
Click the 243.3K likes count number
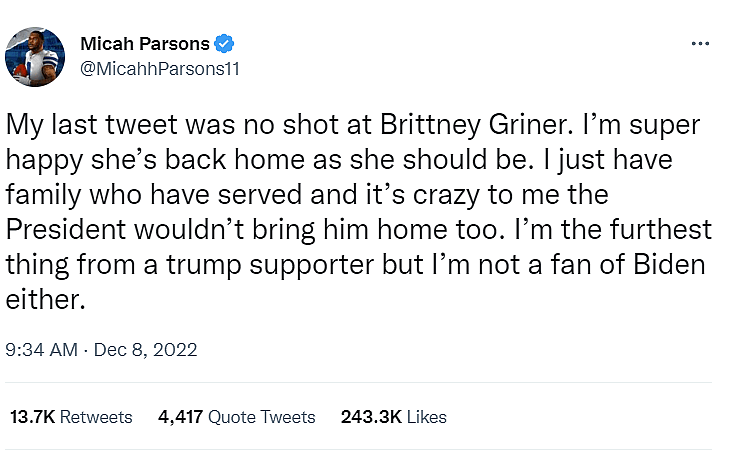[x=370, y=417]
